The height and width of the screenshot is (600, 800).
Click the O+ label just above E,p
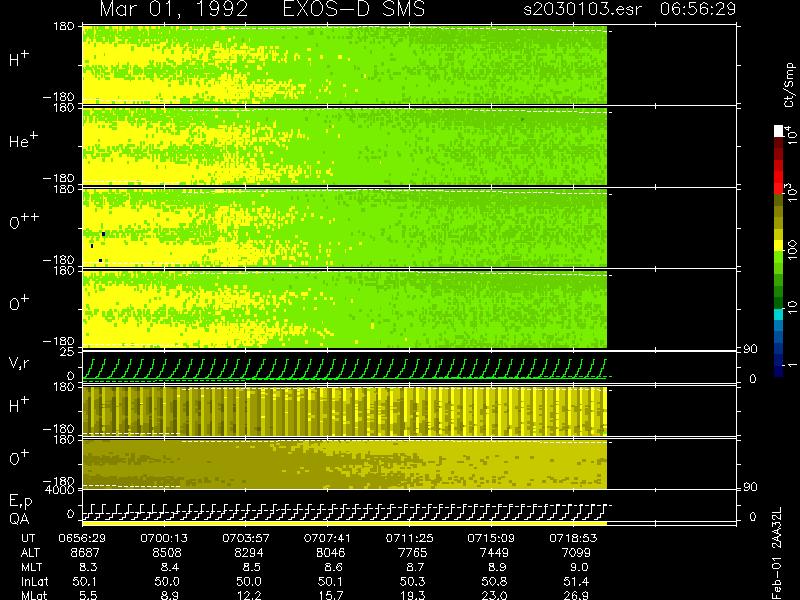point(19,458)
